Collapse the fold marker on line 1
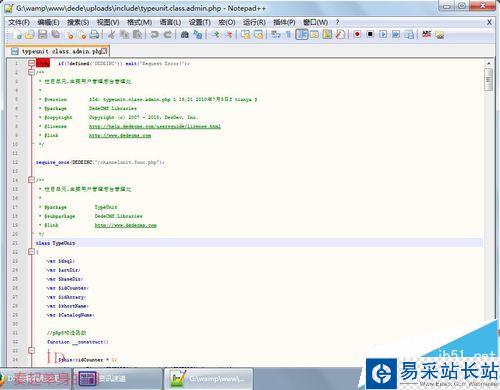Viewport: 500px width, 390px height. (x=31, y=63)
